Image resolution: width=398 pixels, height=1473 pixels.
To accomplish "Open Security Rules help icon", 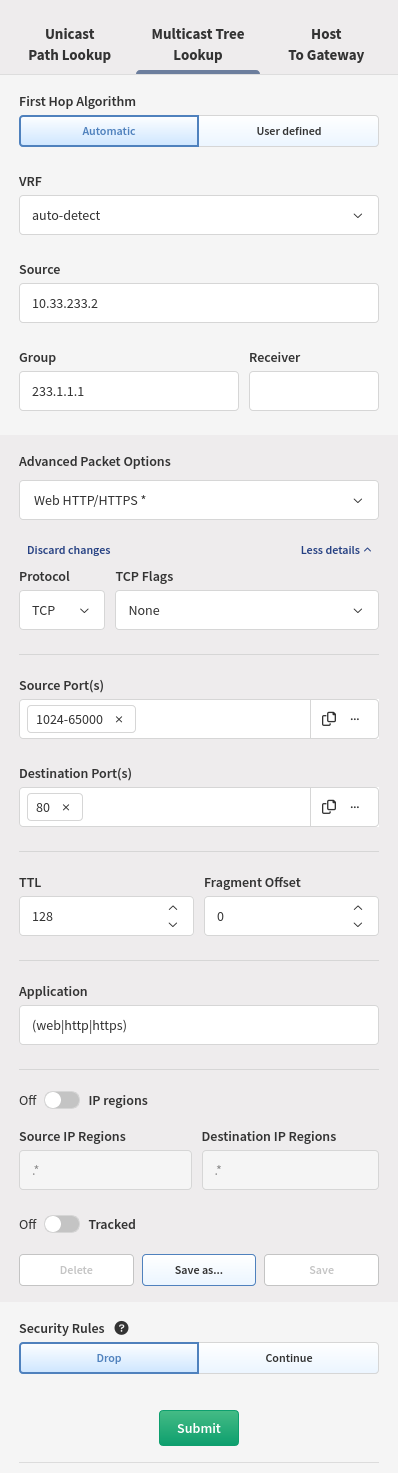I will click(x=122, y=1328).
